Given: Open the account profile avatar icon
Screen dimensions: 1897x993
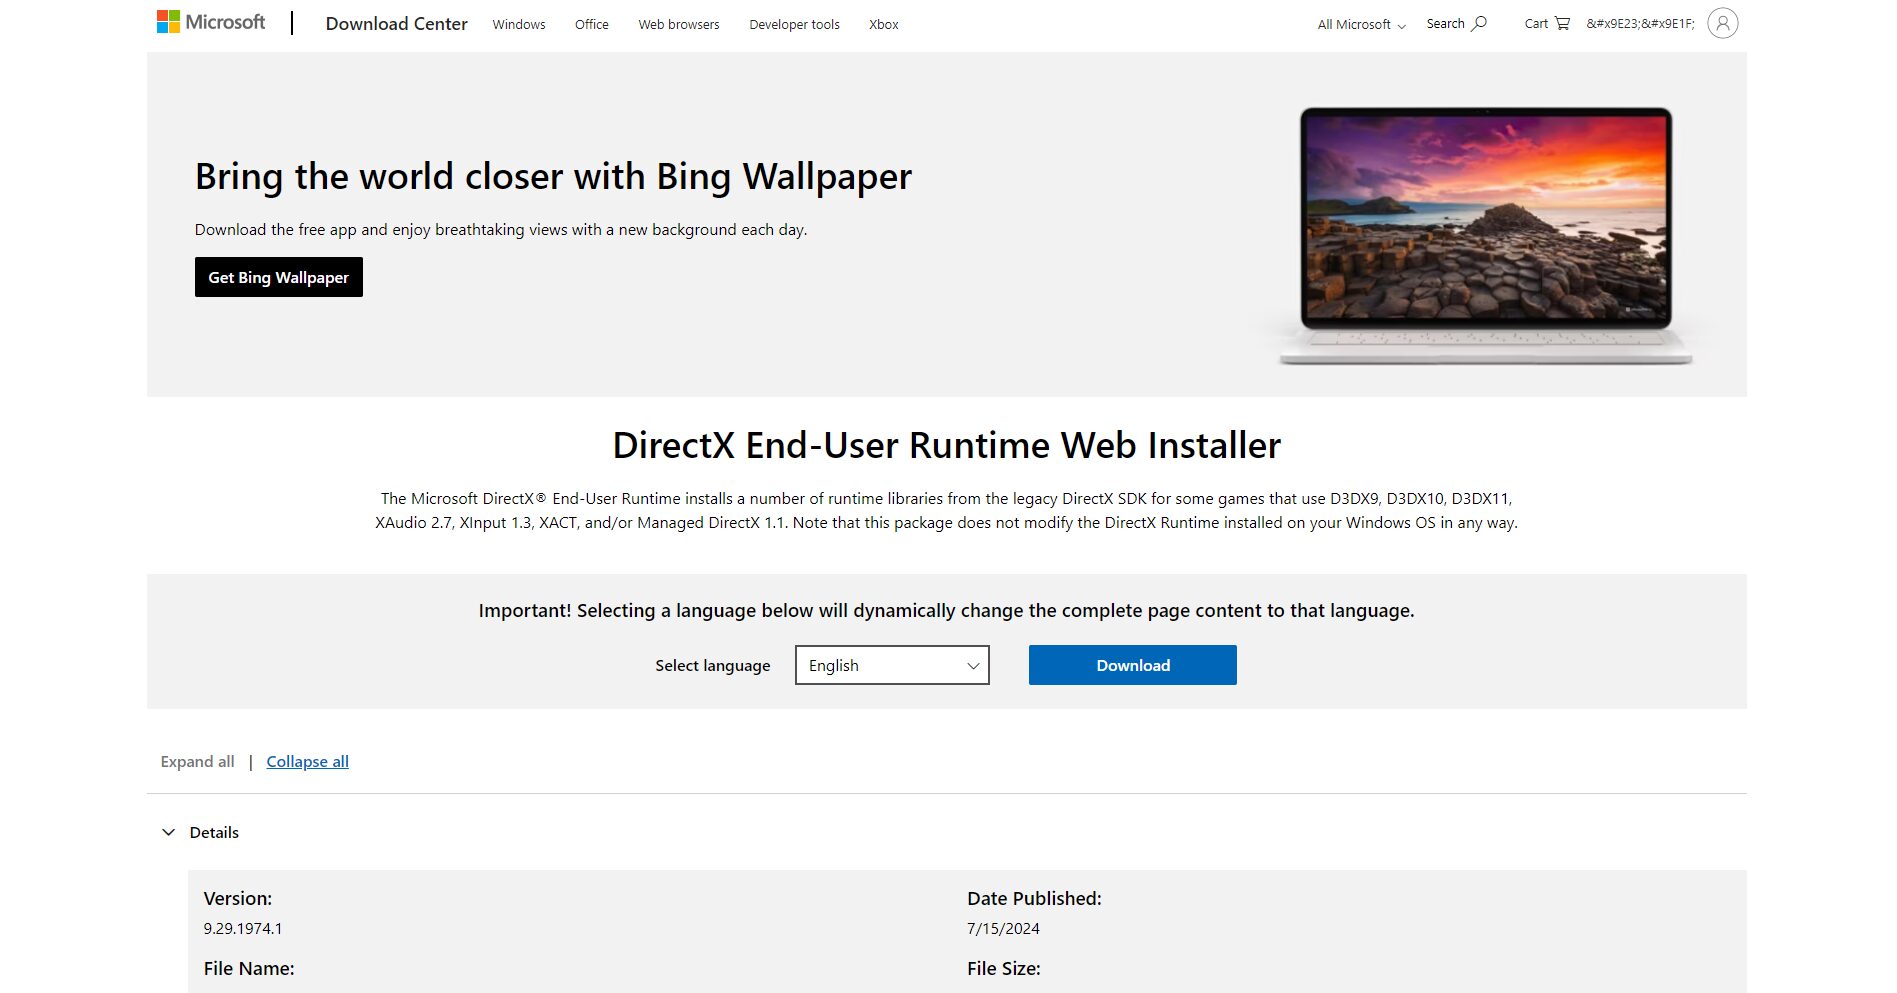Looking at the screenshot, I should (1722, 23).
